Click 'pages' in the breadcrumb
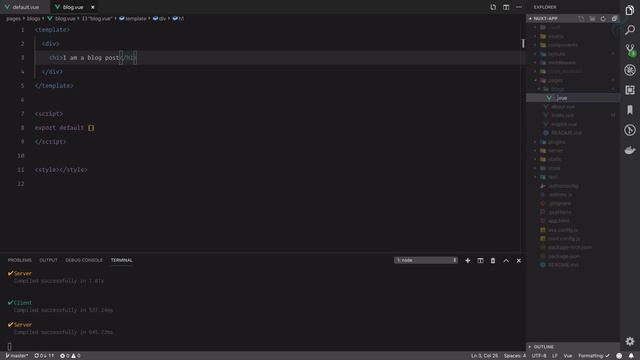Image resolution: width=640 pixels, height=360 pixels. [13, 18]
